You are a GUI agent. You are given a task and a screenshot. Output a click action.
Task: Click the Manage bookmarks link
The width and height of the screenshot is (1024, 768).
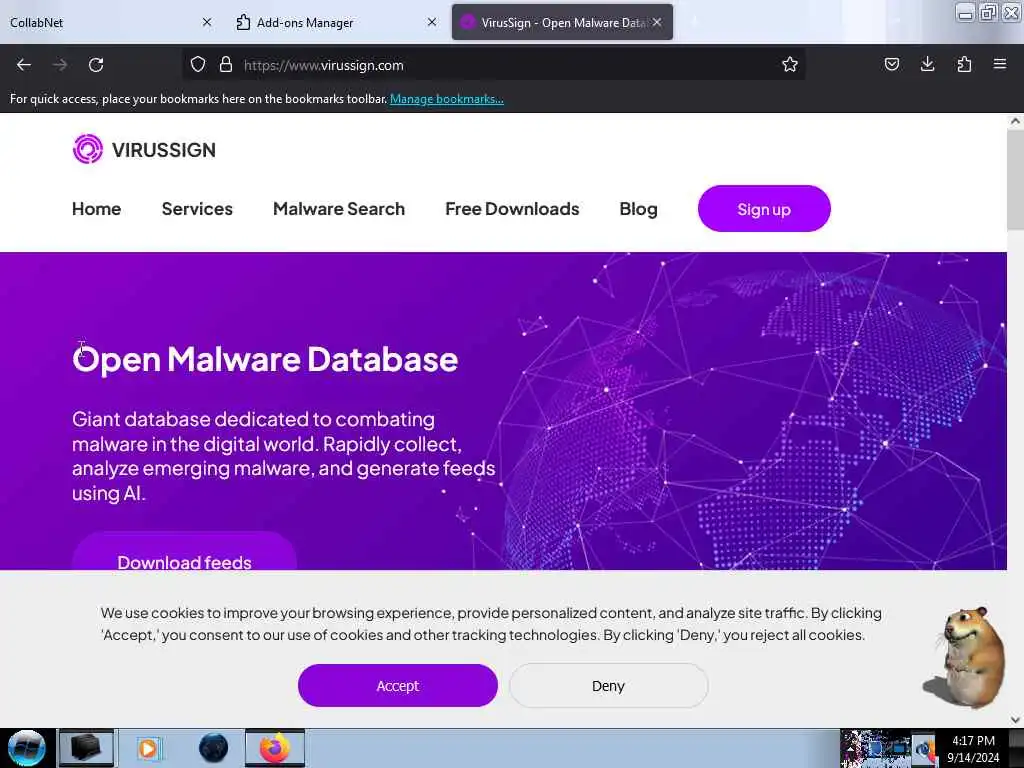click(447, 99)
